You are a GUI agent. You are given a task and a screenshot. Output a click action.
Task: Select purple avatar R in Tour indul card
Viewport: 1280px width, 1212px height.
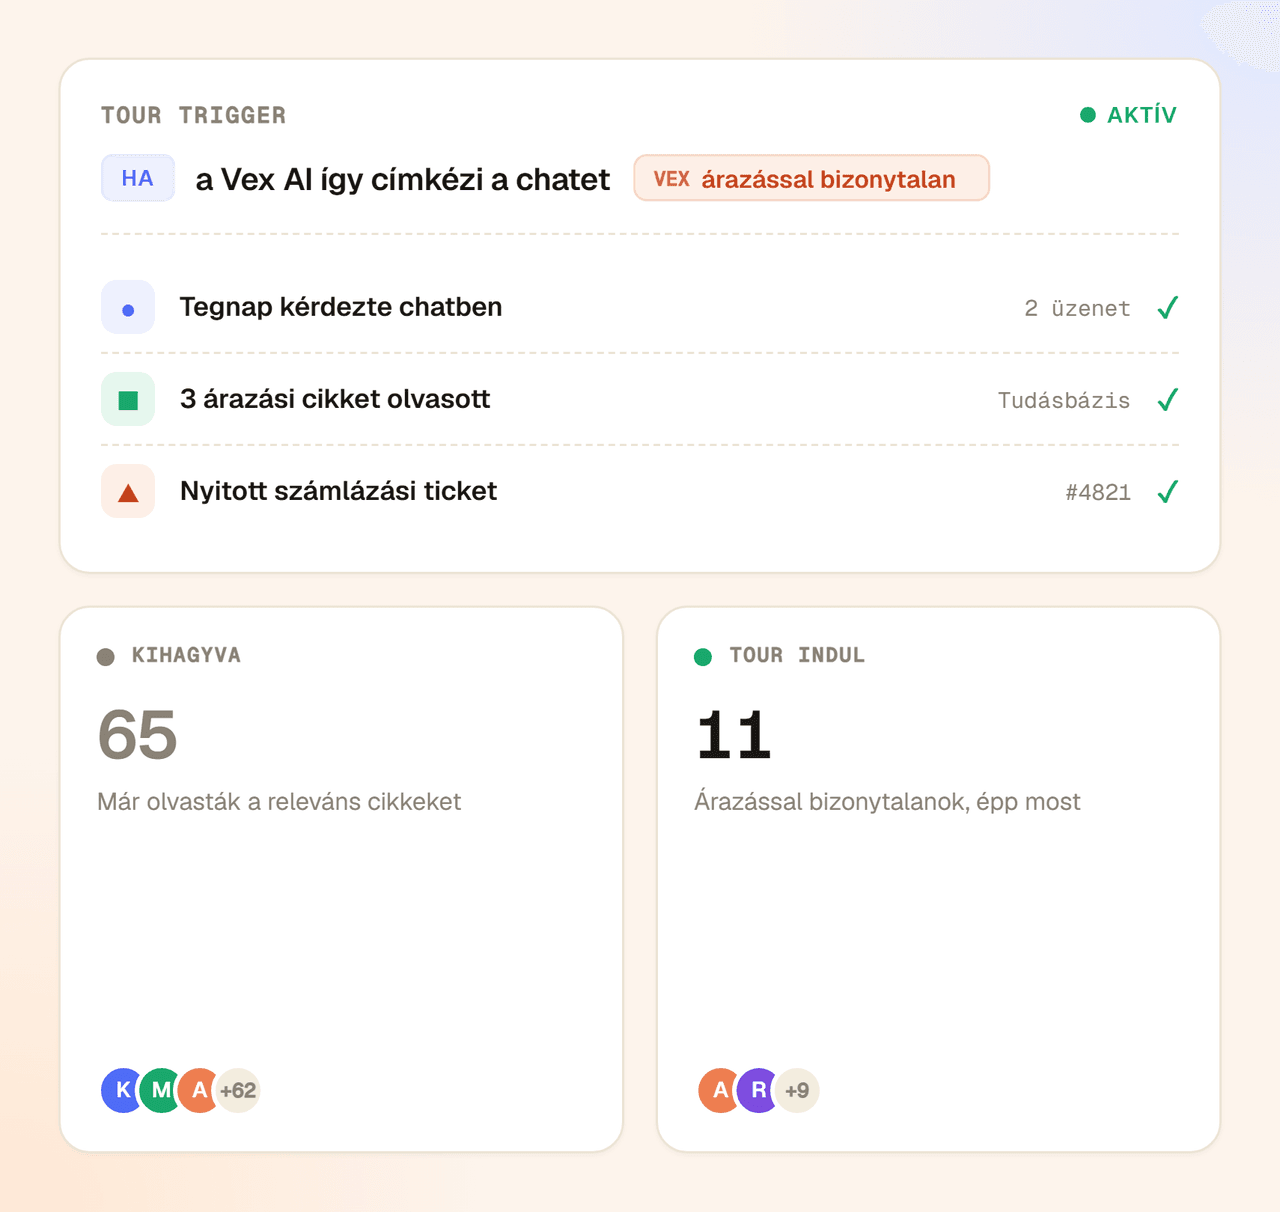pos(759,1090)
